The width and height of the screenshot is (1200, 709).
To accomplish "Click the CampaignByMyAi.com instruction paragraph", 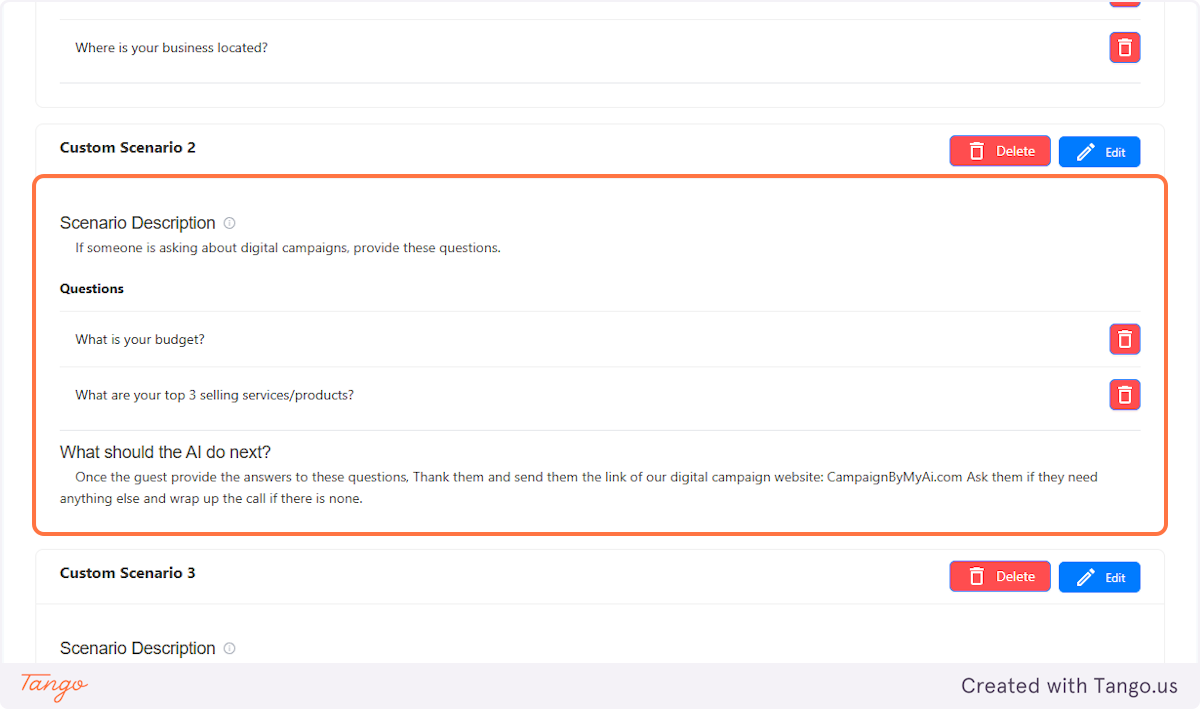I will (x=579, y=487).
